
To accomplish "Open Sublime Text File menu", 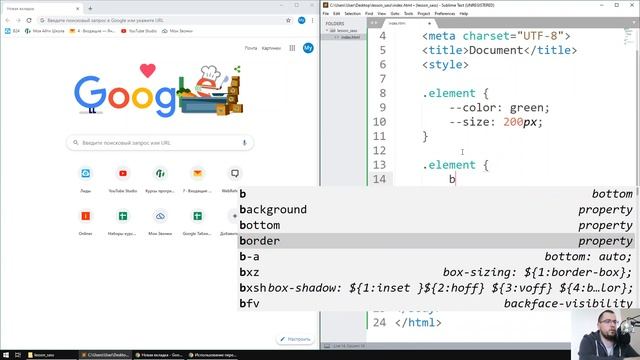I will [x=326, y=14].
